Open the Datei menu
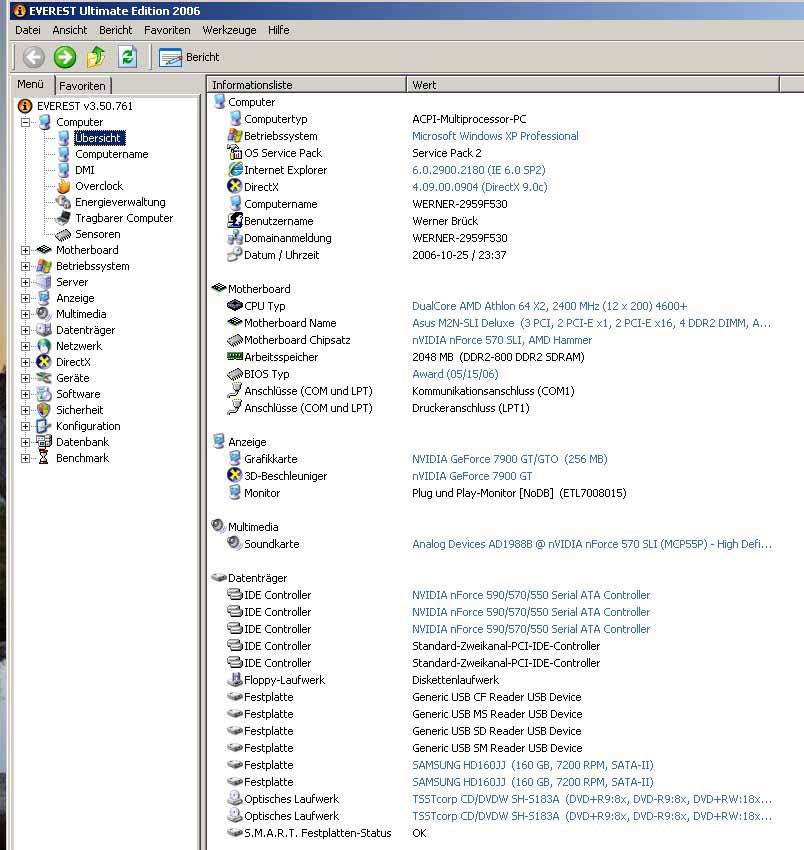 (x=28, y=30)
